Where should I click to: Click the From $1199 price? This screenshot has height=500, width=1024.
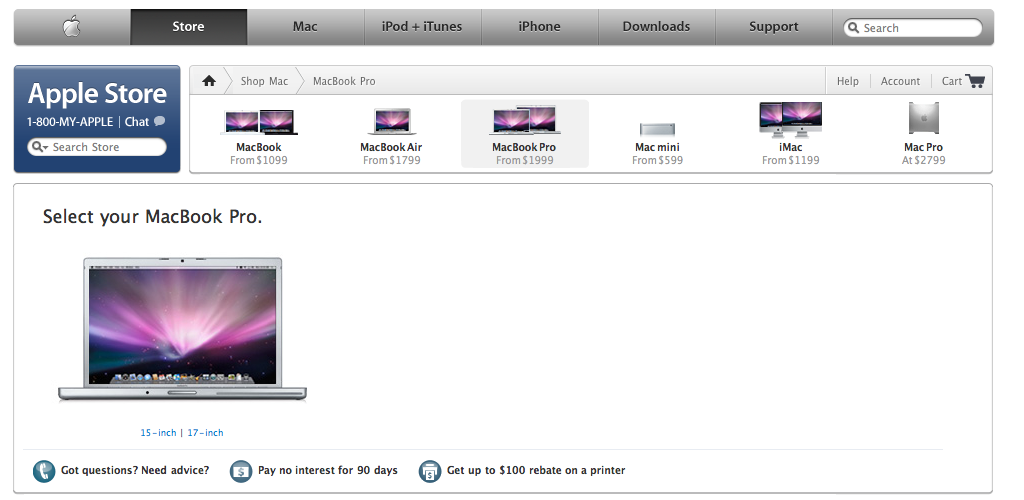click(791, 160)
